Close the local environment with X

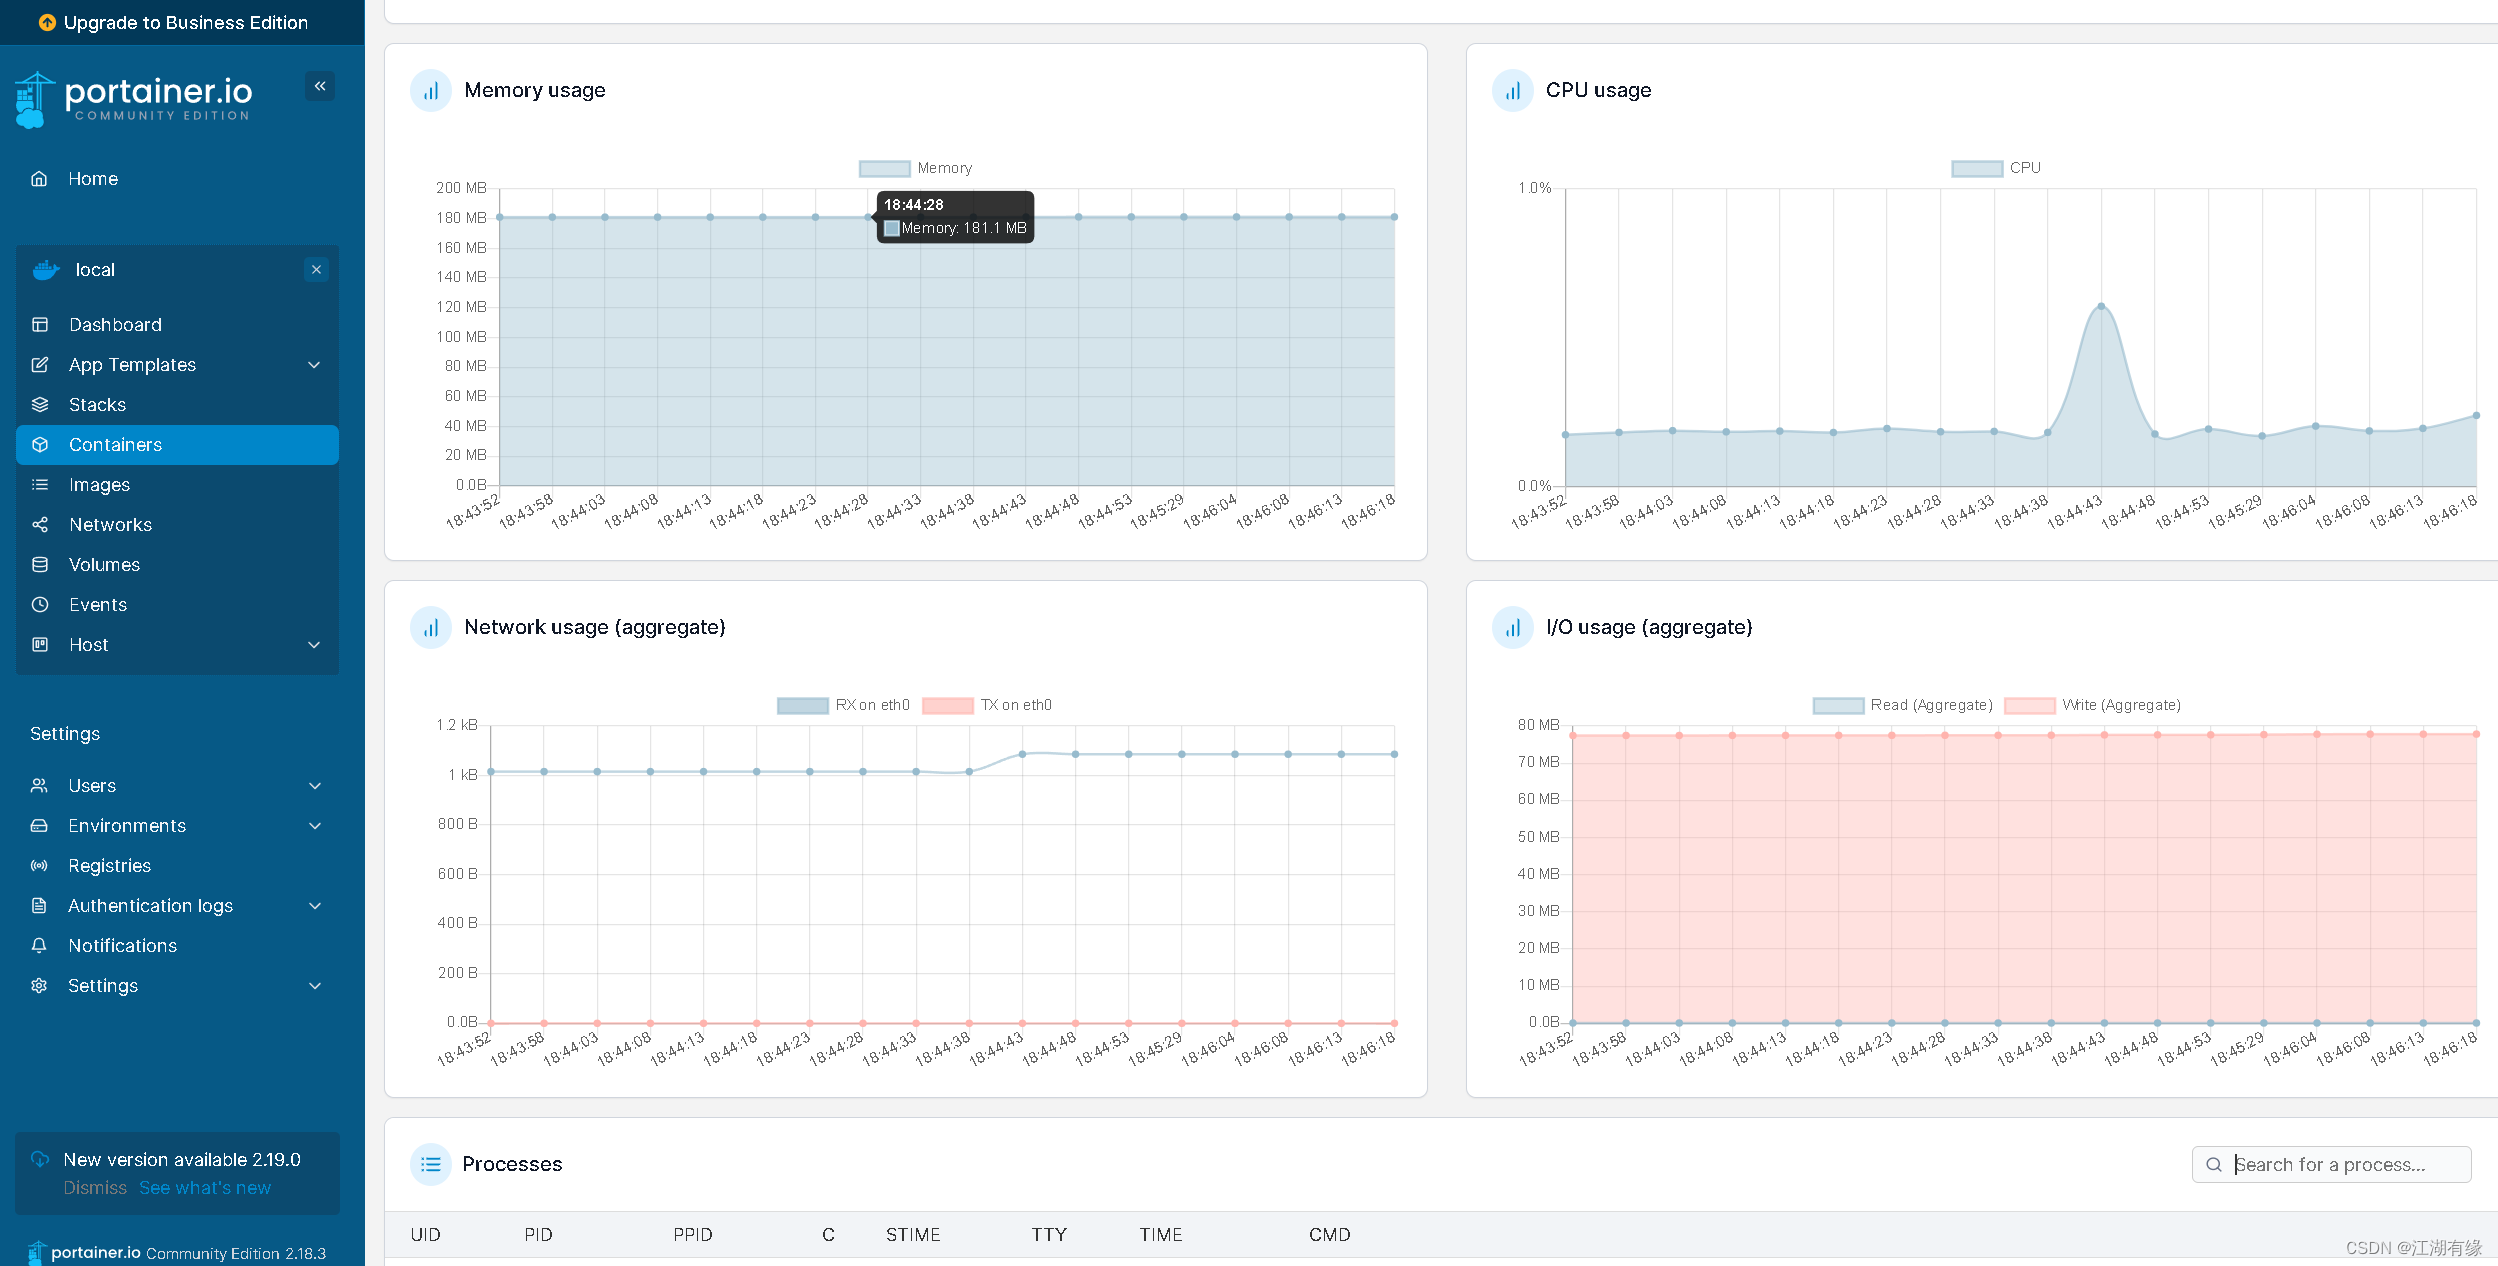click(x=316, y=270)
